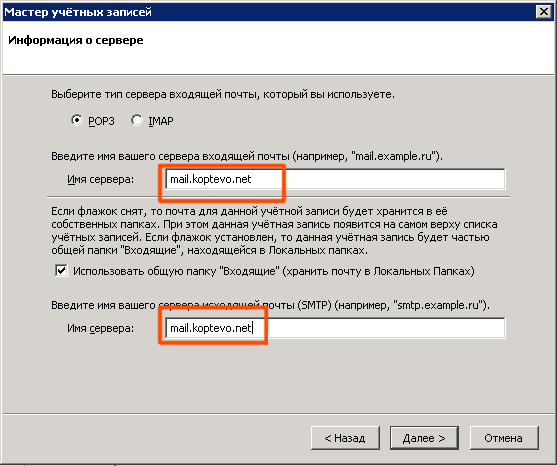The width and height of the screenshot is (557, 466).
Task: Go back with the "< Назад" button
Action: (345, 438)
